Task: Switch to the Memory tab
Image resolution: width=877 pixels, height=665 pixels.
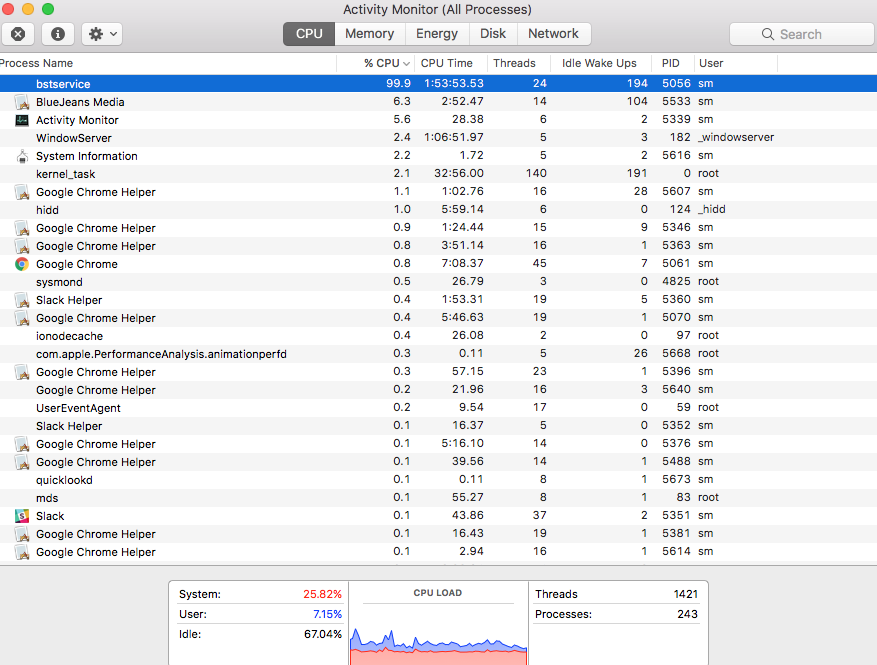Action: click(369, 34)
